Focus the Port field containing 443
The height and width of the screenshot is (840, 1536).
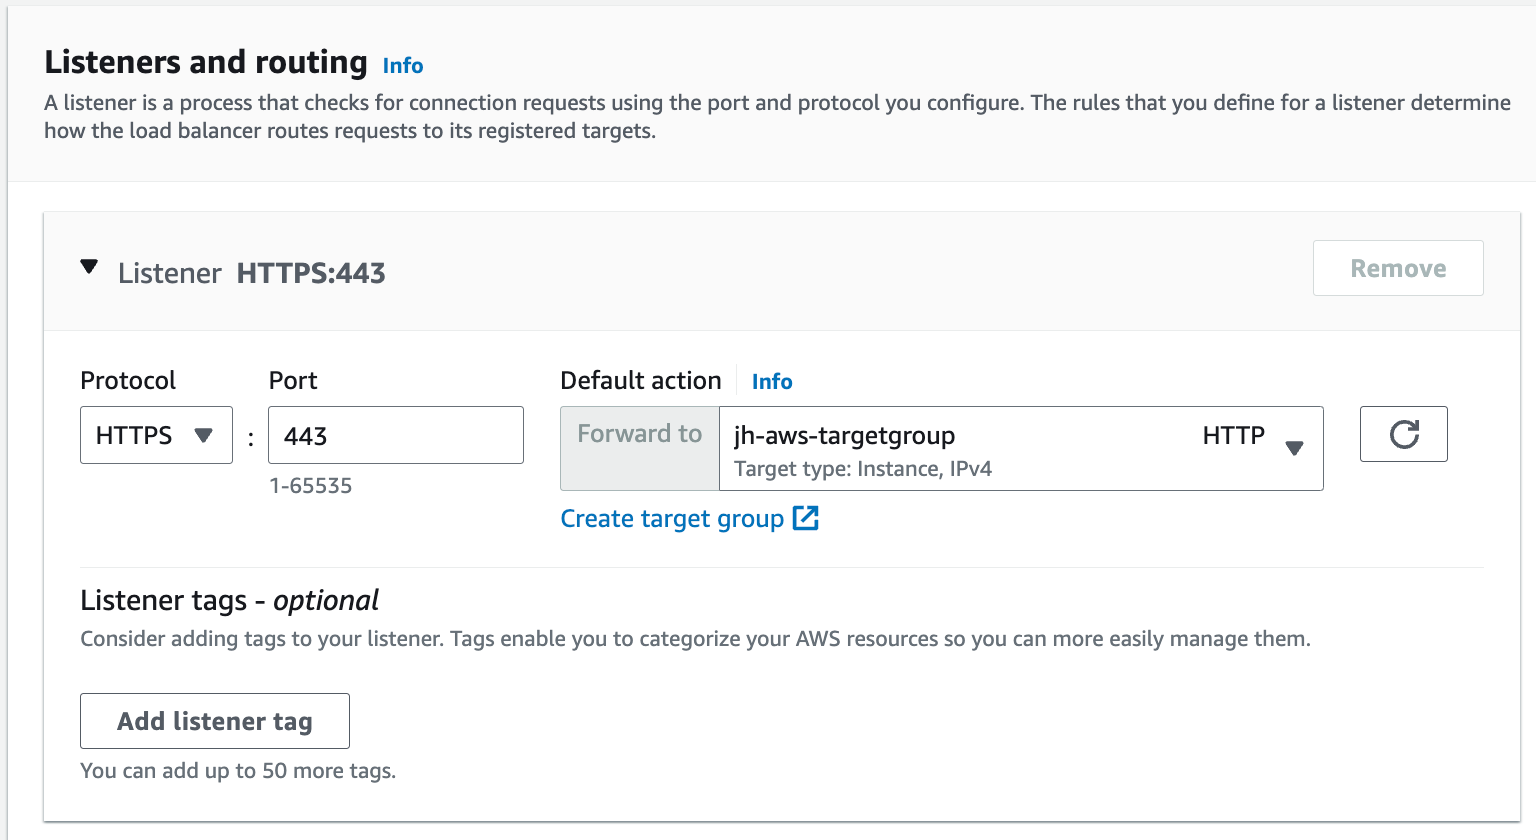tap(395, 435)
